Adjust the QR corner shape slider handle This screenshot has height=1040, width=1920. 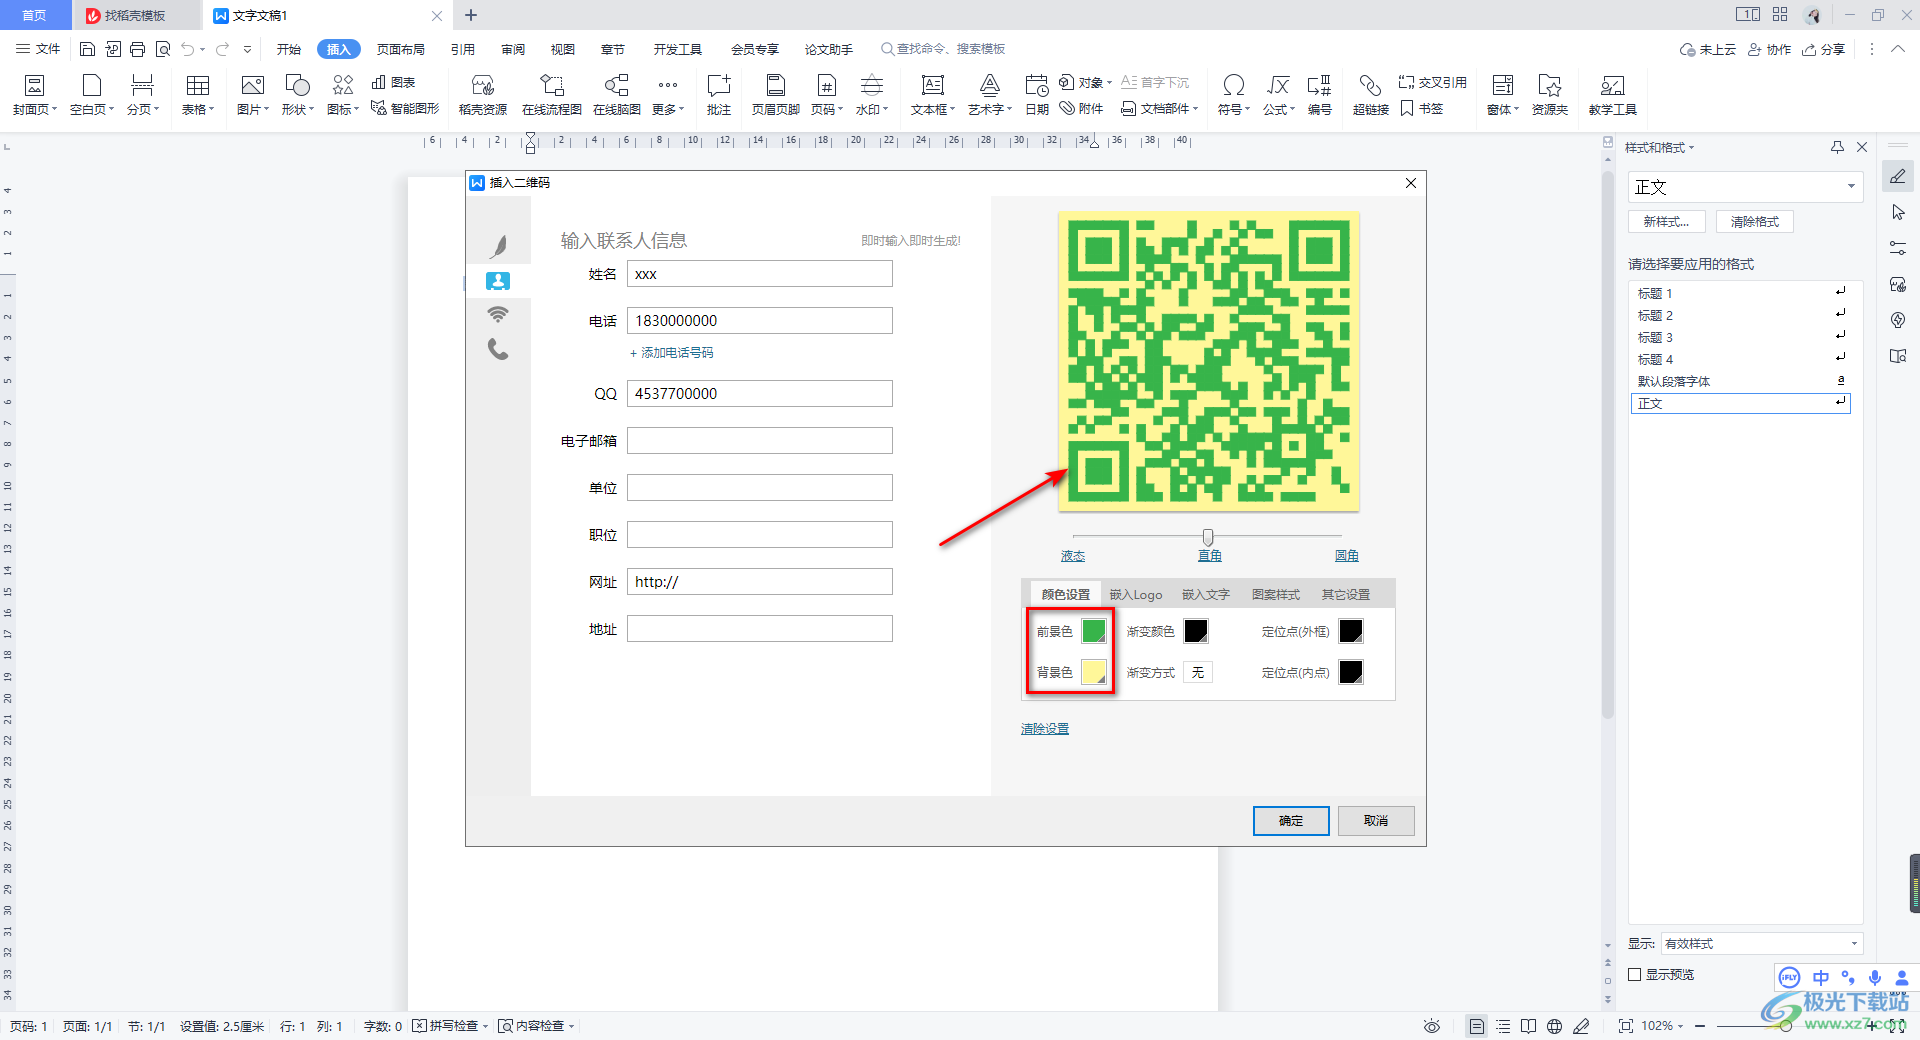tap(1208, 537)
